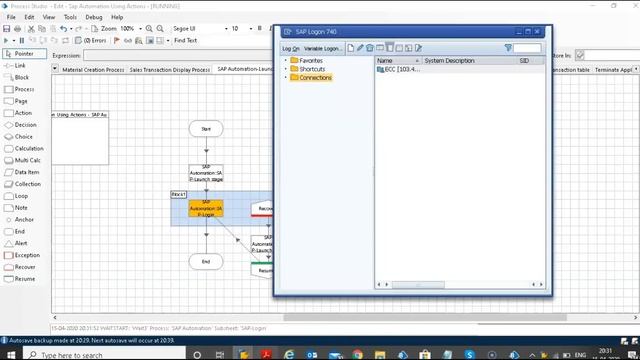Select the Pointer tool
This screenshot has height=360, width=640.
[24, 53]
